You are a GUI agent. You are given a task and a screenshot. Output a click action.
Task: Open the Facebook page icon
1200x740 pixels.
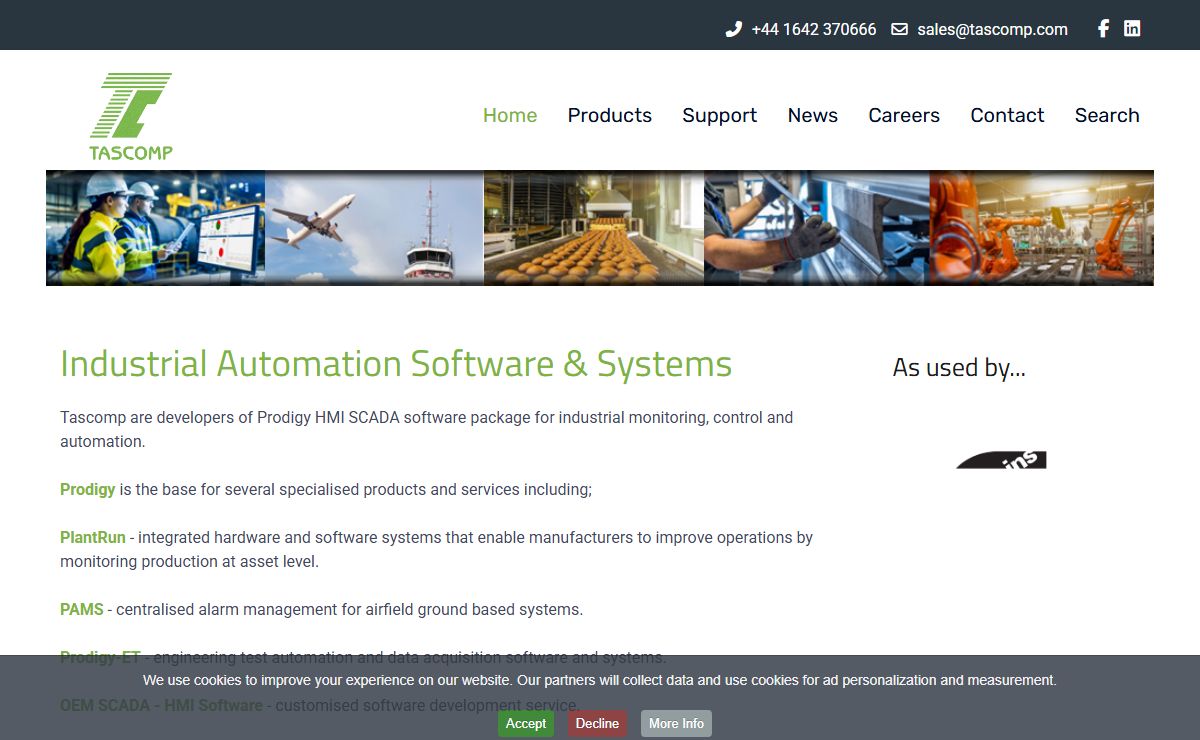point(1103,28)
